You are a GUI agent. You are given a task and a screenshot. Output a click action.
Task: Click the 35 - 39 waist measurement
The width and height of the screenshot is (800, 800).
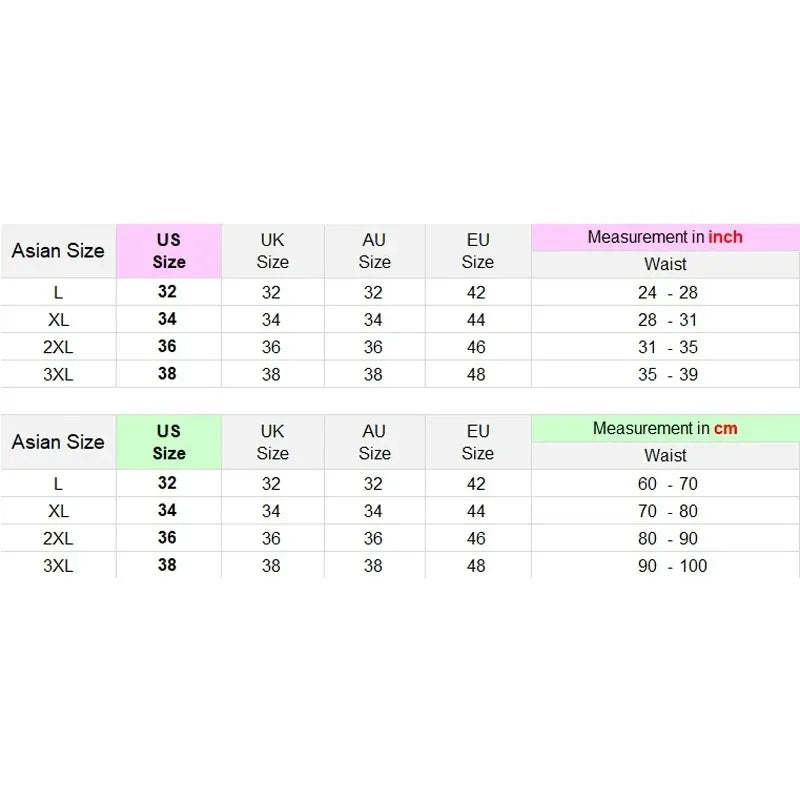click(x=667, y=375)
